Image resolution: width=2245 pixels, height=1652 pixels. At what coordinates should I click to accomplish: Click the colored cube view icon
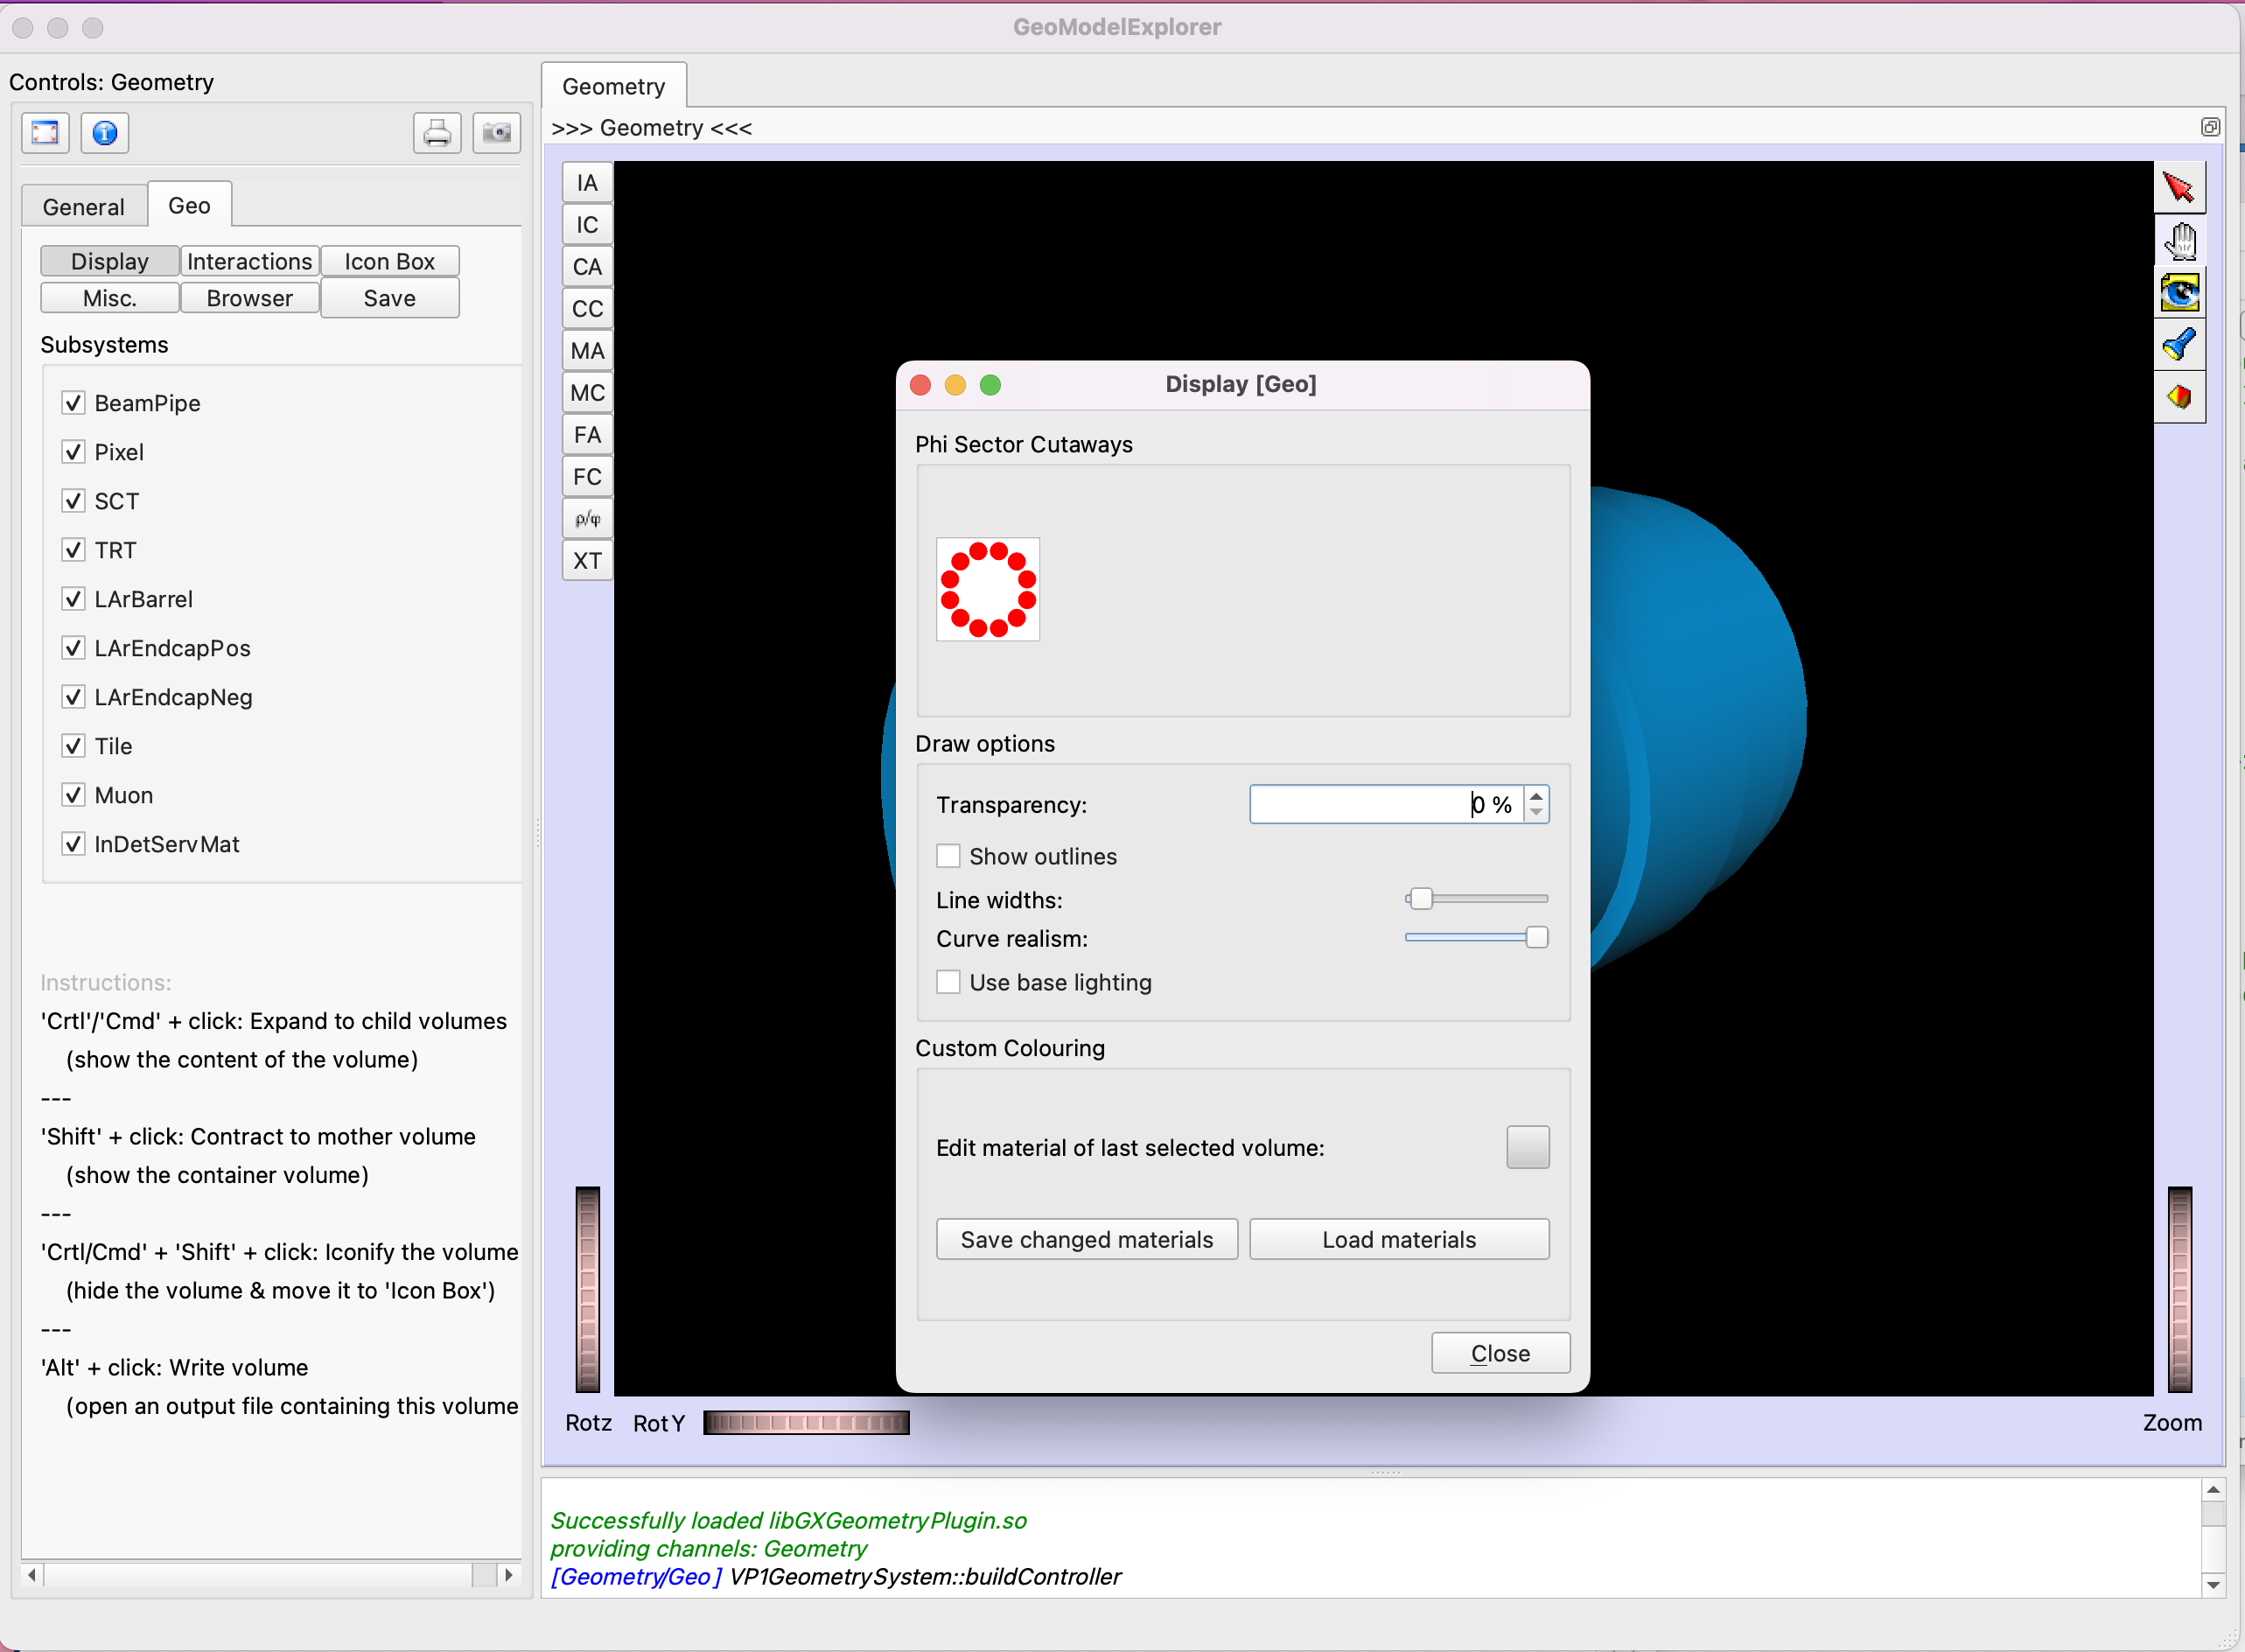[x=2179, y=397]
